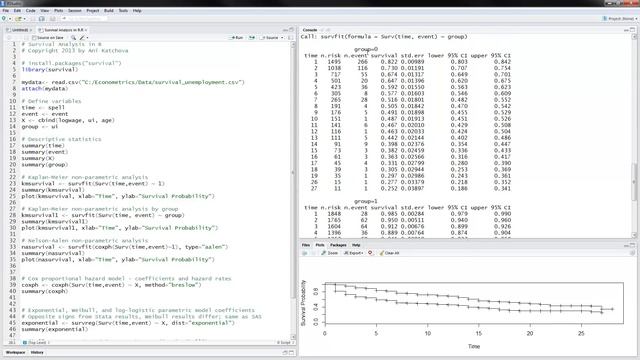The height and width of the screenshot is (360, 640).
Task: Open the Top Level scope selector
Action: coord(37,342)
